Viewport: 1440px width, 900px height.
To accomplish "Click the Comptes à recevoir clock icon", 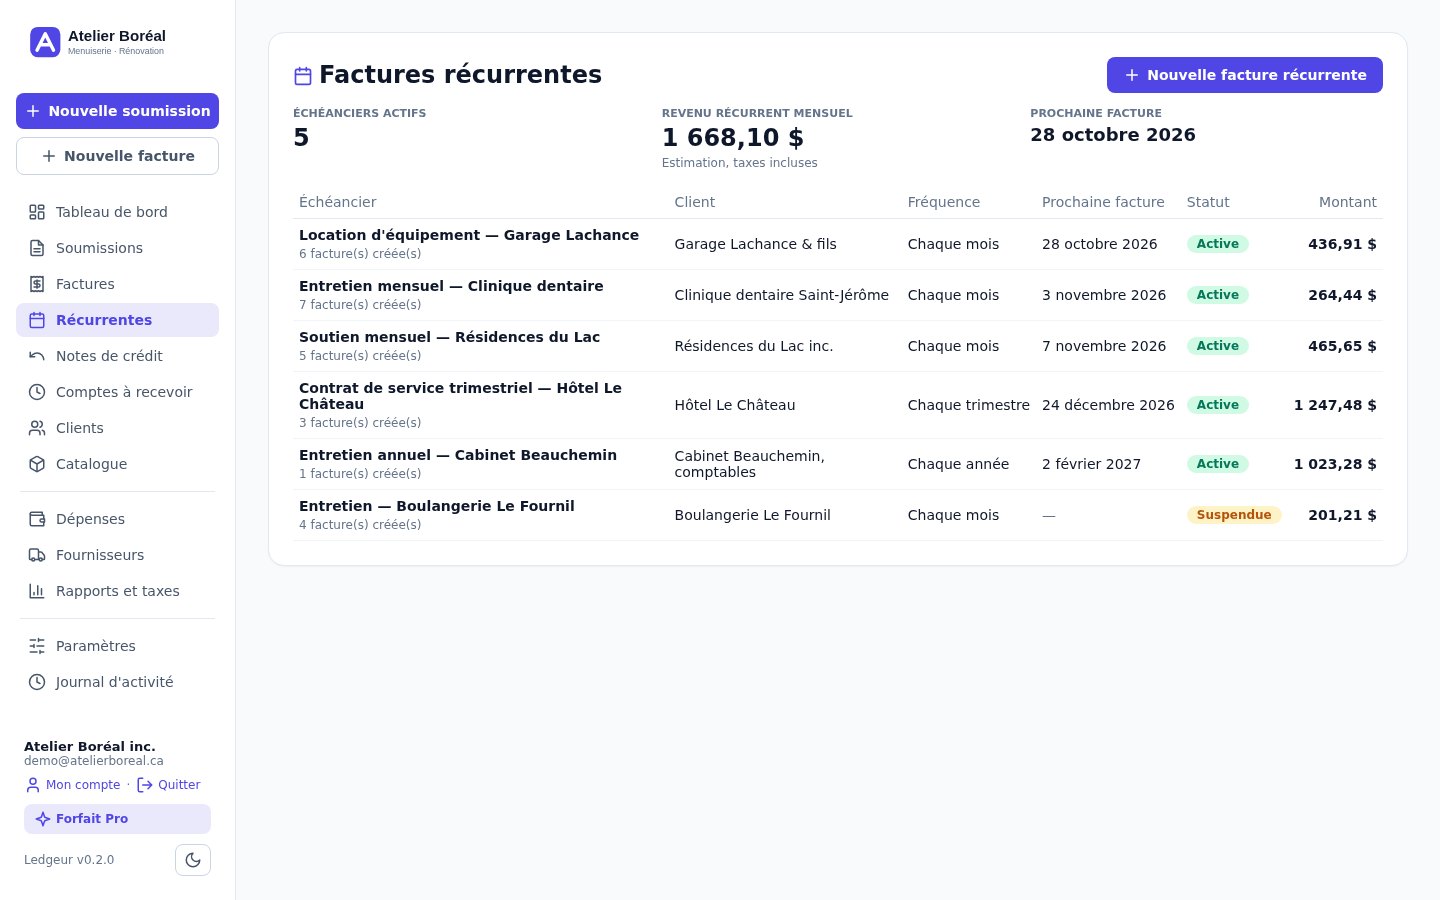I will click(x=37, y=392).
